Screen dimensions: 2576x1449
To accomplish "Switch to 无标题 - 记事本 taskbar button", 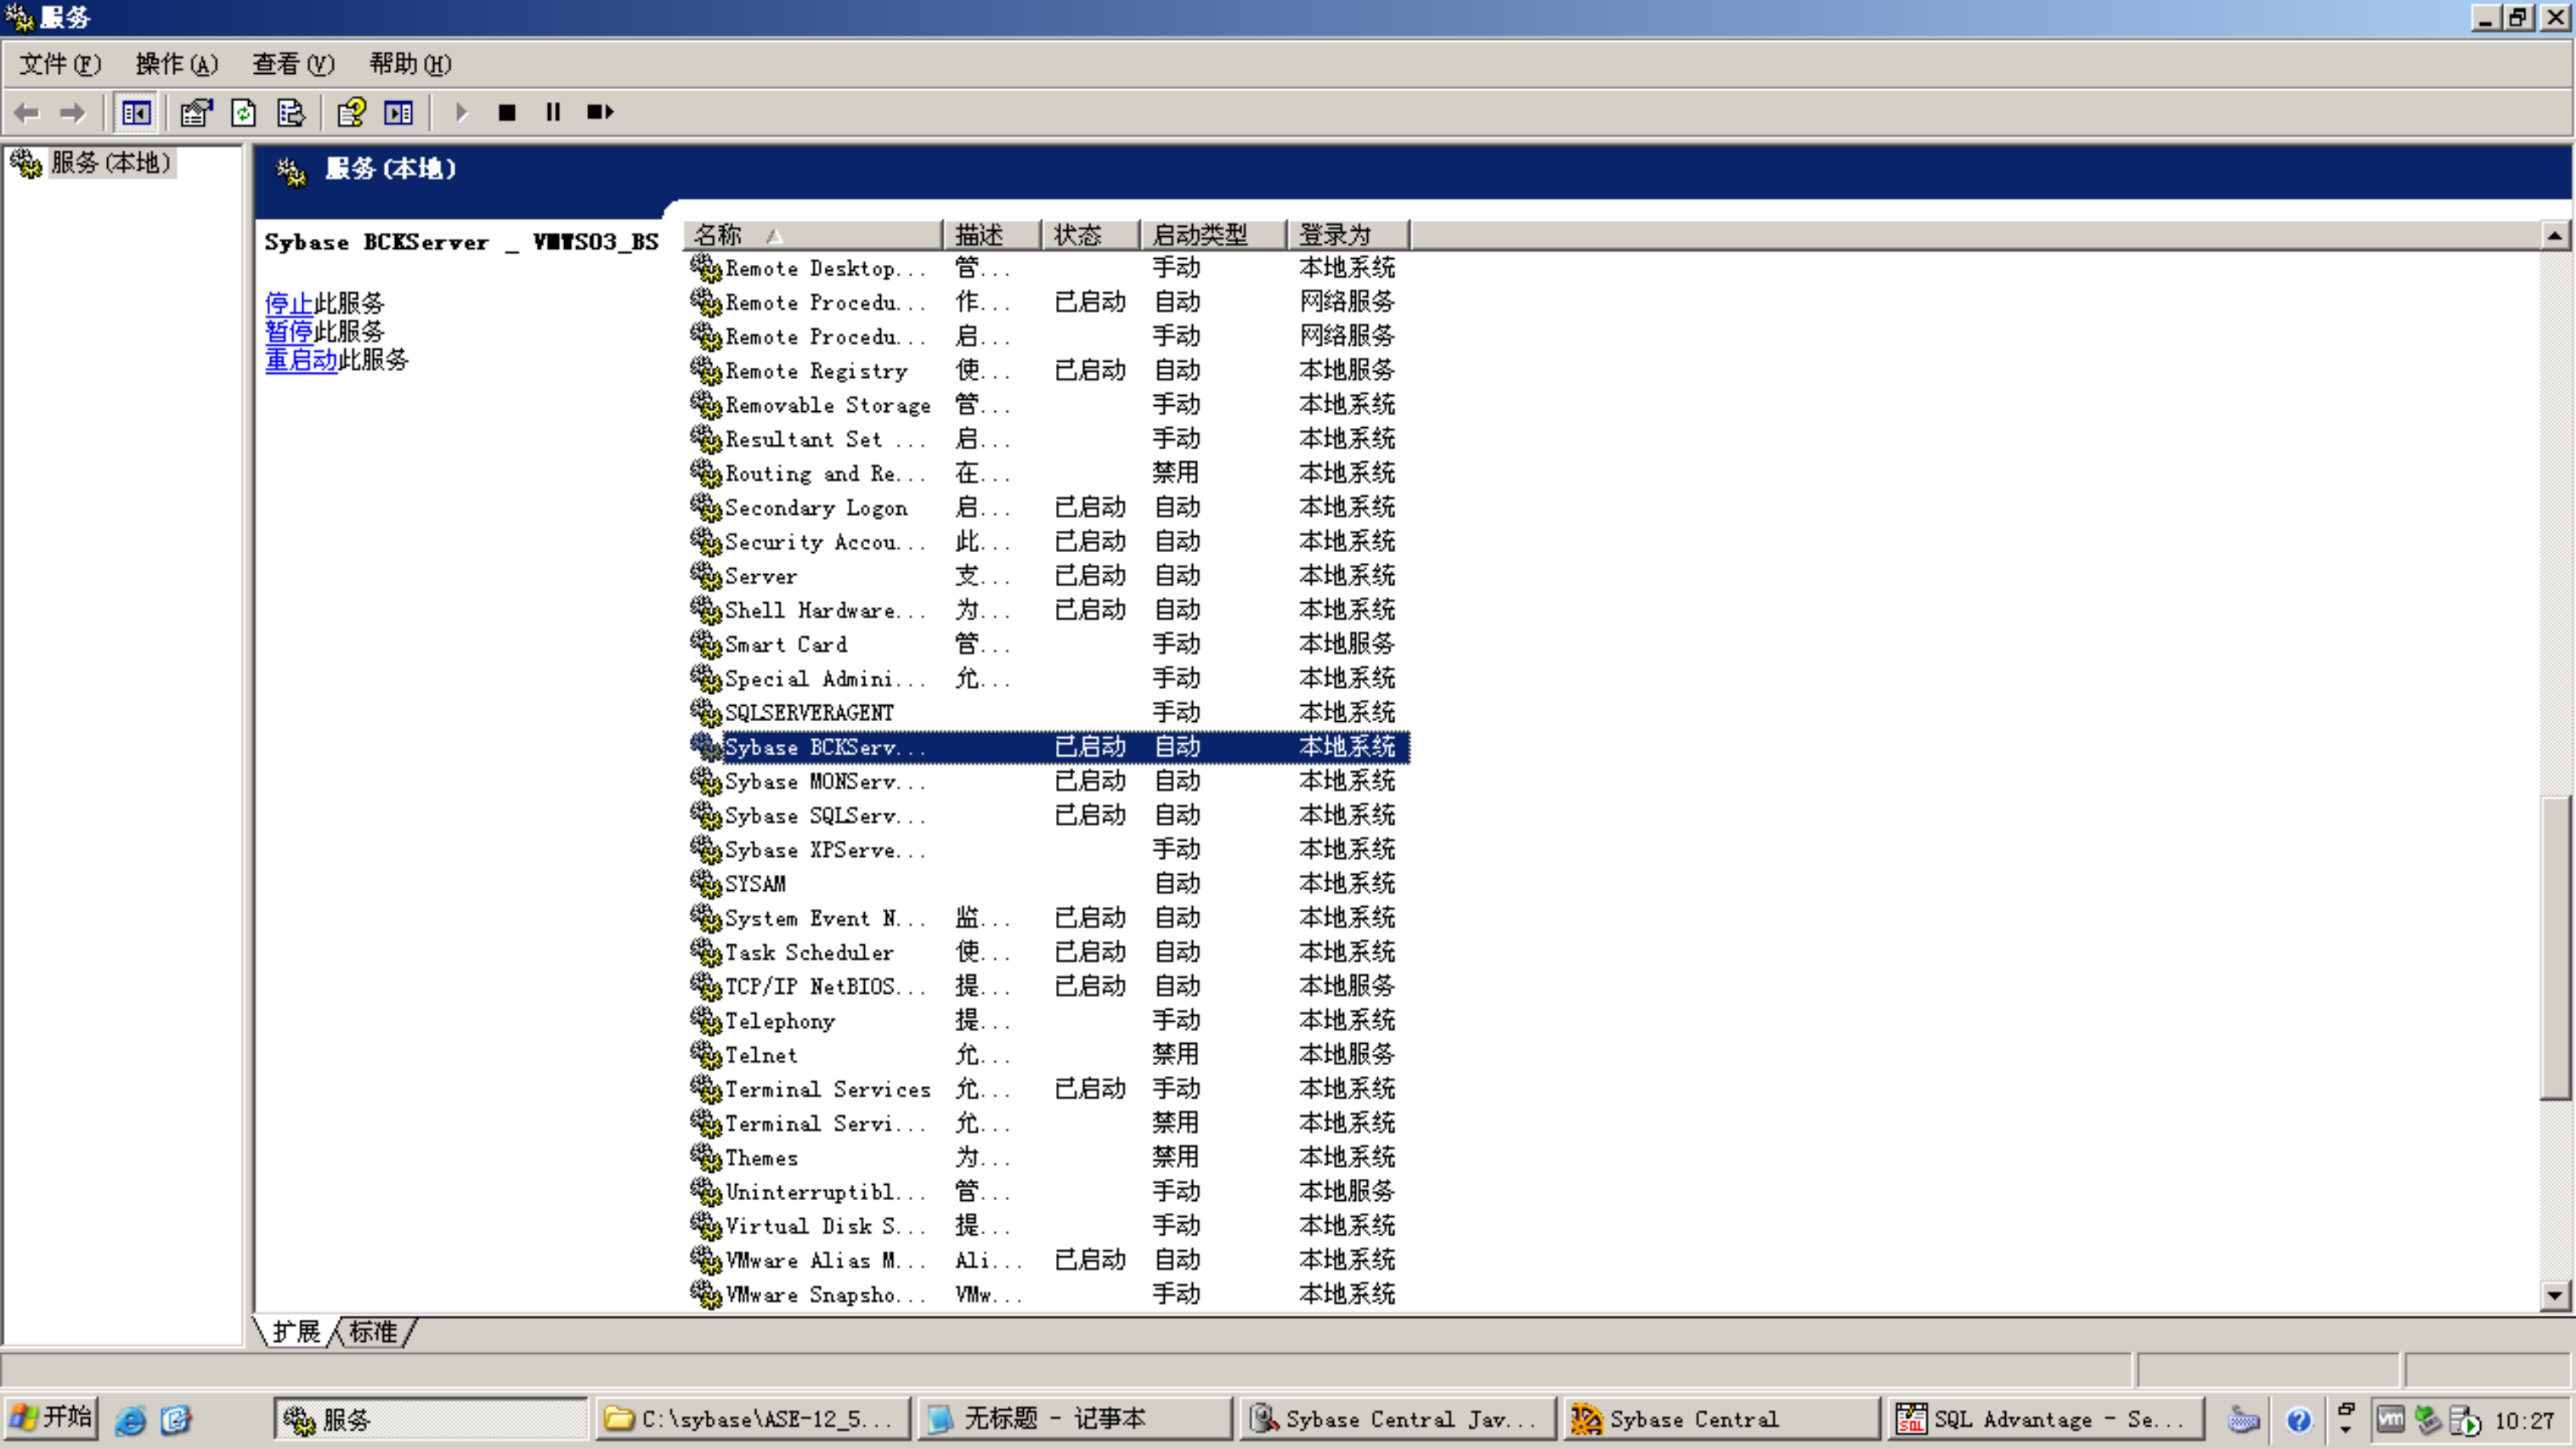I will [1075, 1420].
